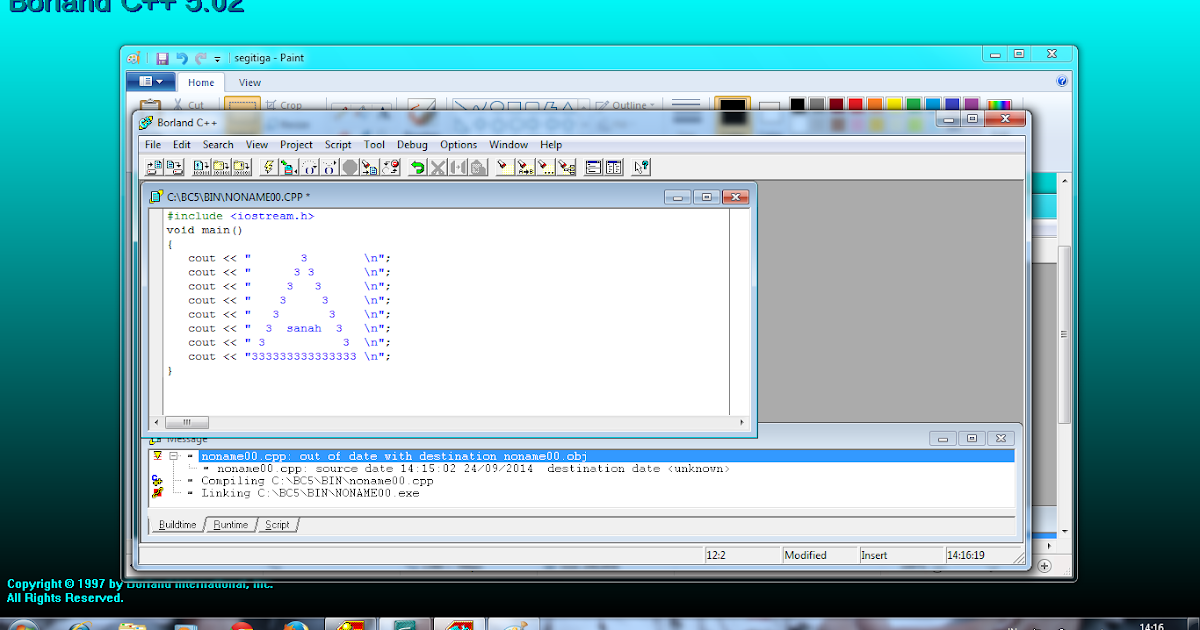Click the green Undo arrow in Borland toolbar
The width and height of the screenshot is (1200, 630).
click(x=417, y=167)
